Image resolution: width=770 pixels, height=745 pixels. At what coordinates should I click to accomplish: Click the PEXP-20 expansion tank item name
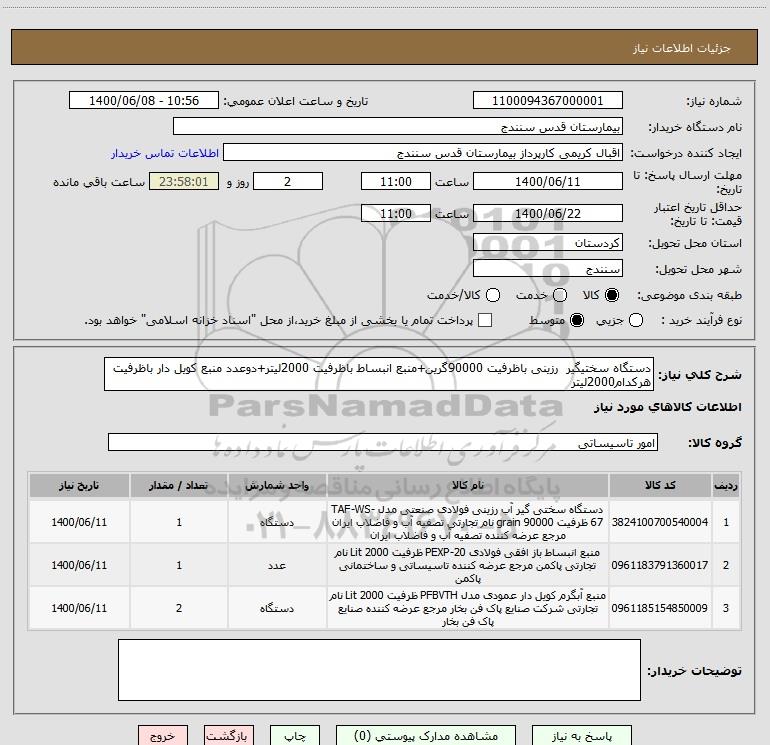point(468,565)
